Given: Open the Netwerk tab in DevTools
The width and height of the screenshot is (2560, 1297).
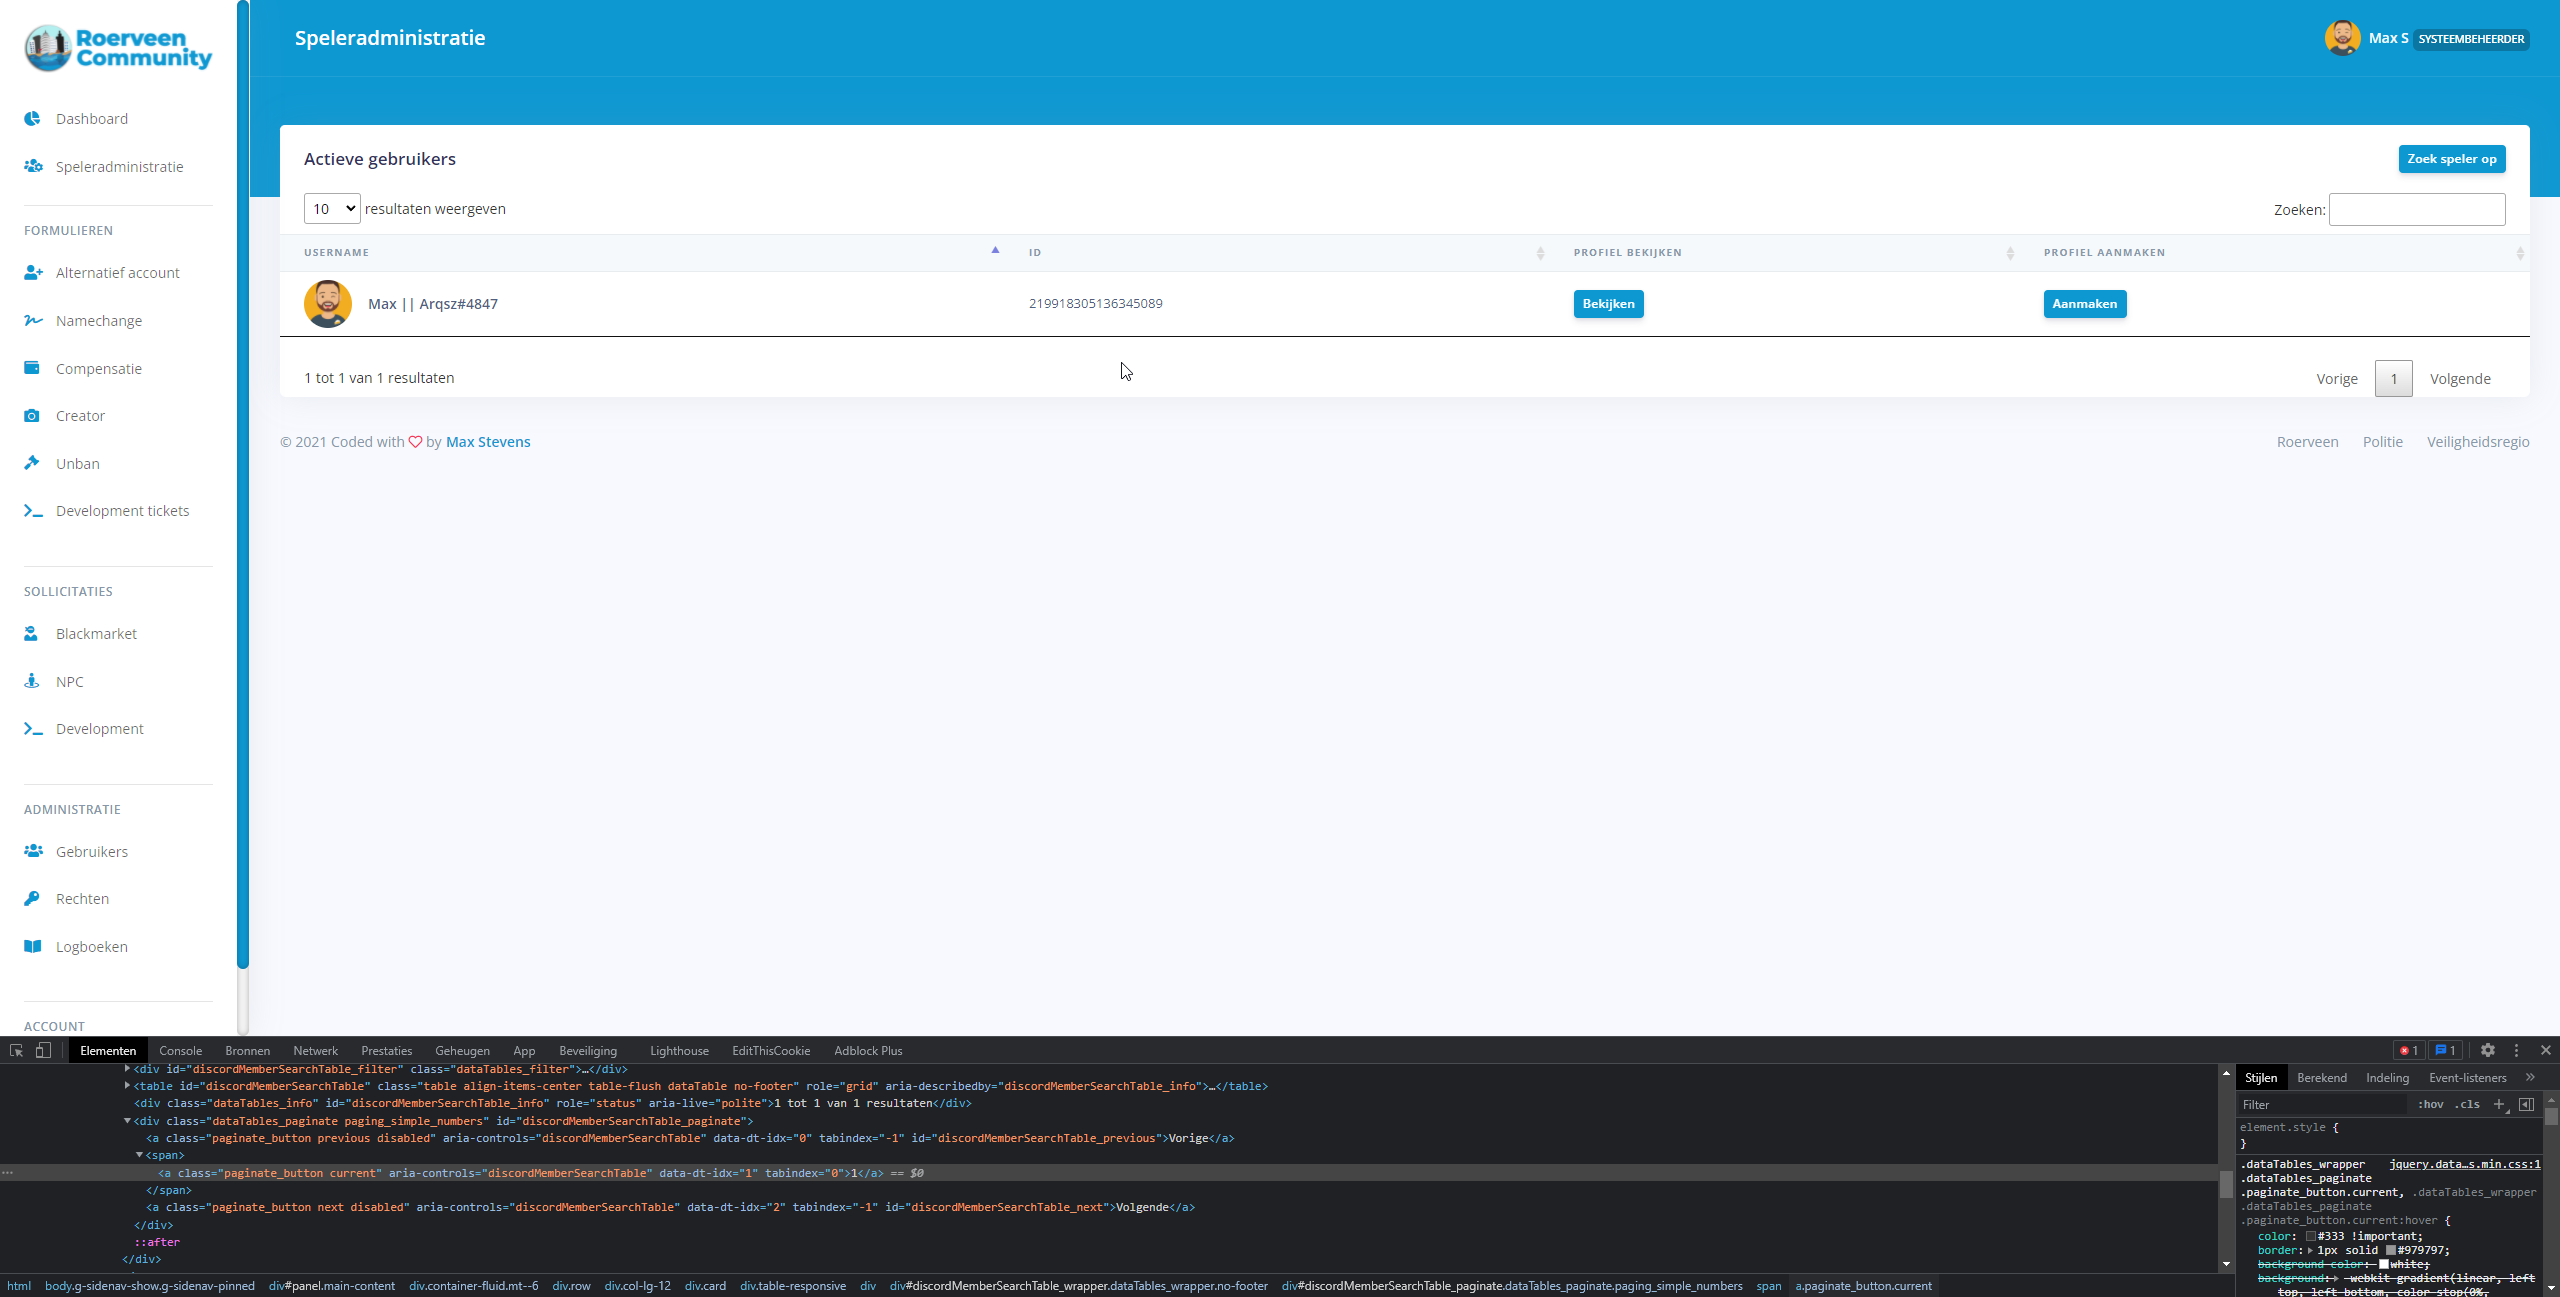Looking at the screenshot, I should (315, 1050).
